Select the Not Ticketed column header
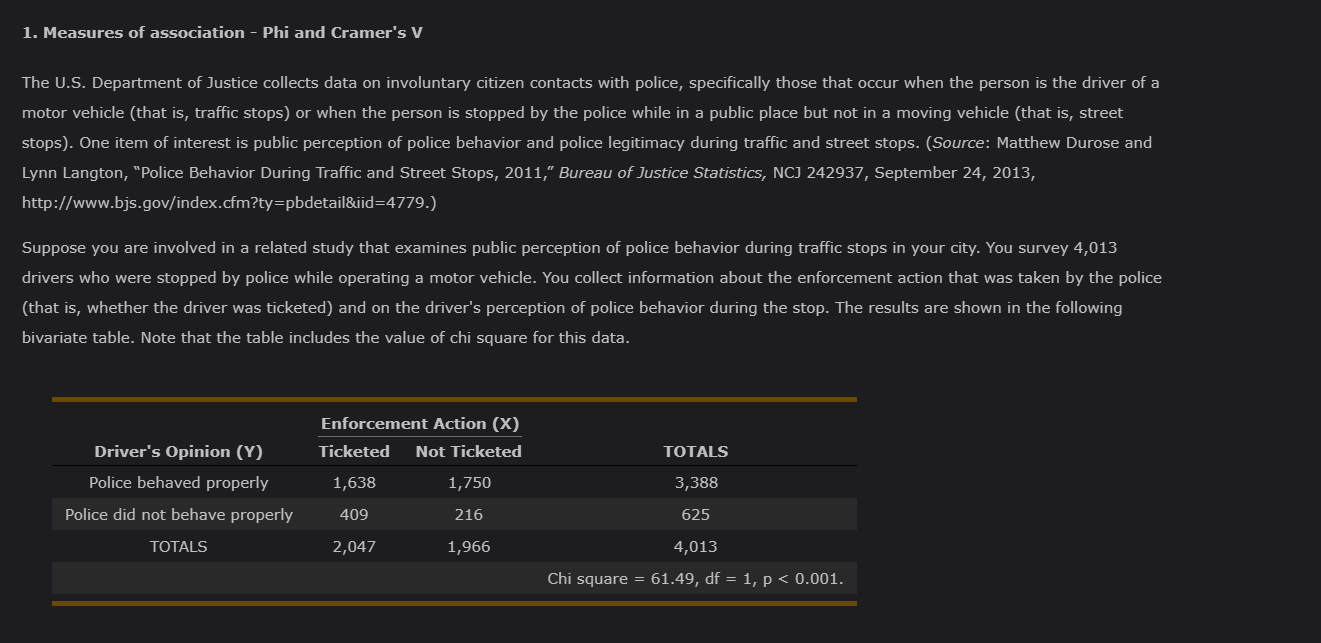 click(x=469, y=452)
